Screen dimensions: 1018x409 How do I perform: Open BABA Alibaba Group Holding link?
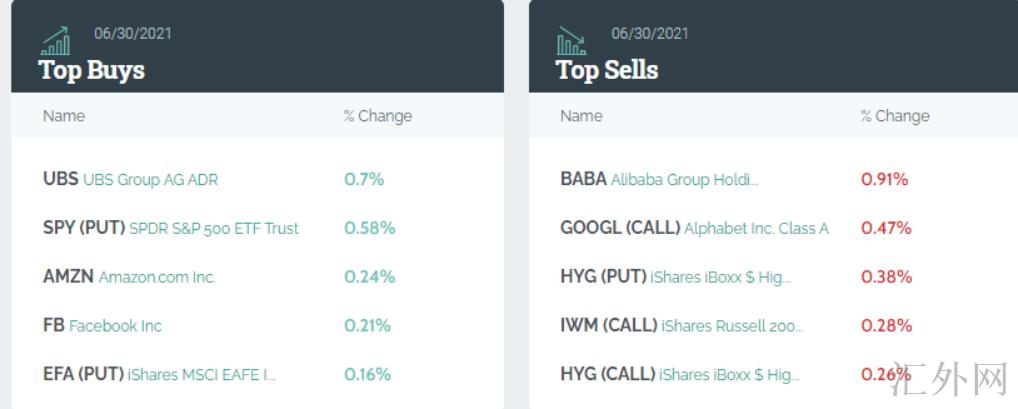pyautogui.click(x=659, y=180)
